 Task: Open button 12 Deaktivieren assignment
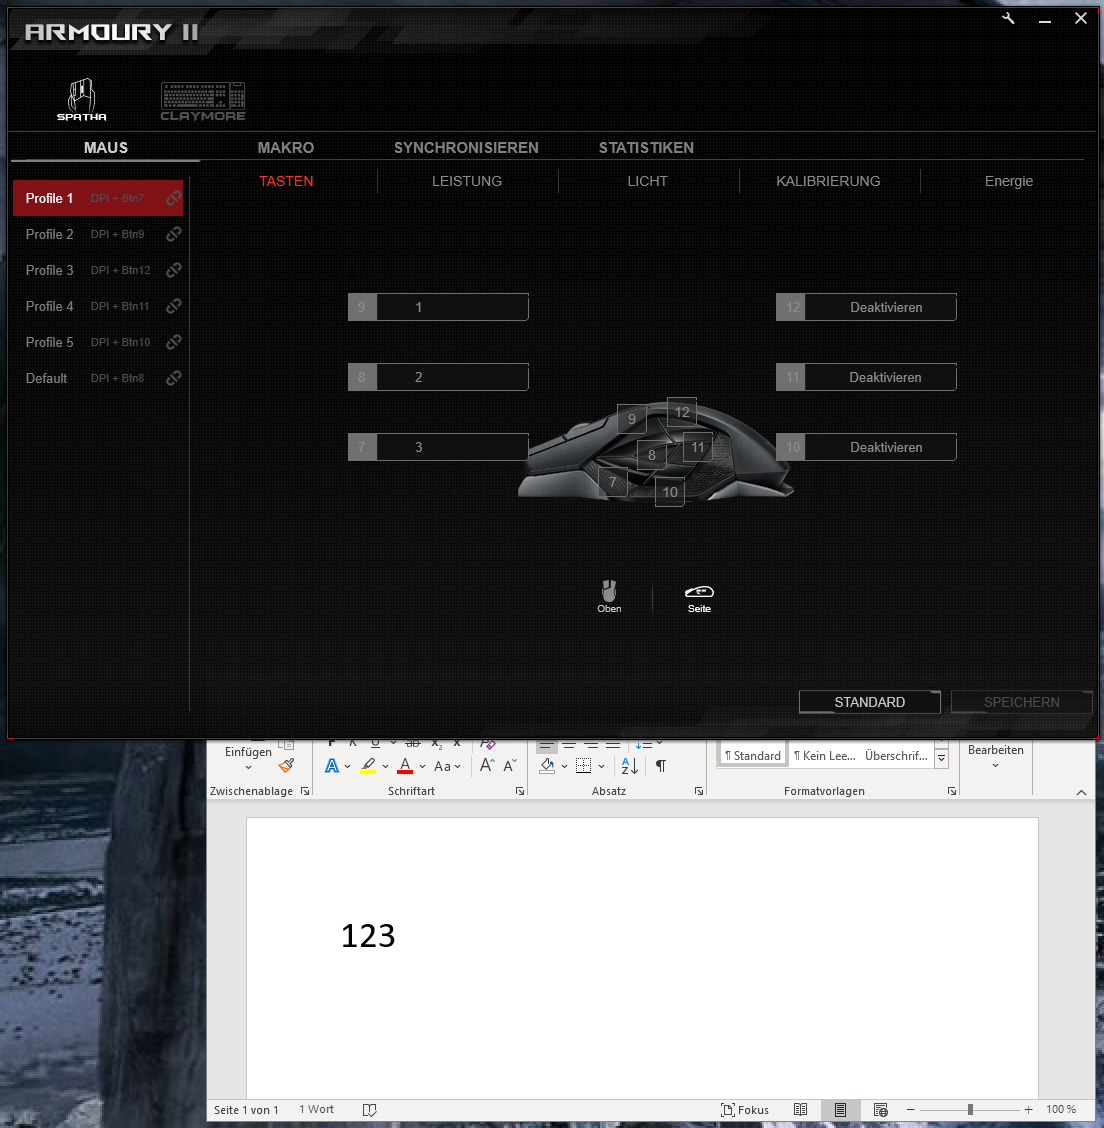[x=866, y=307]
